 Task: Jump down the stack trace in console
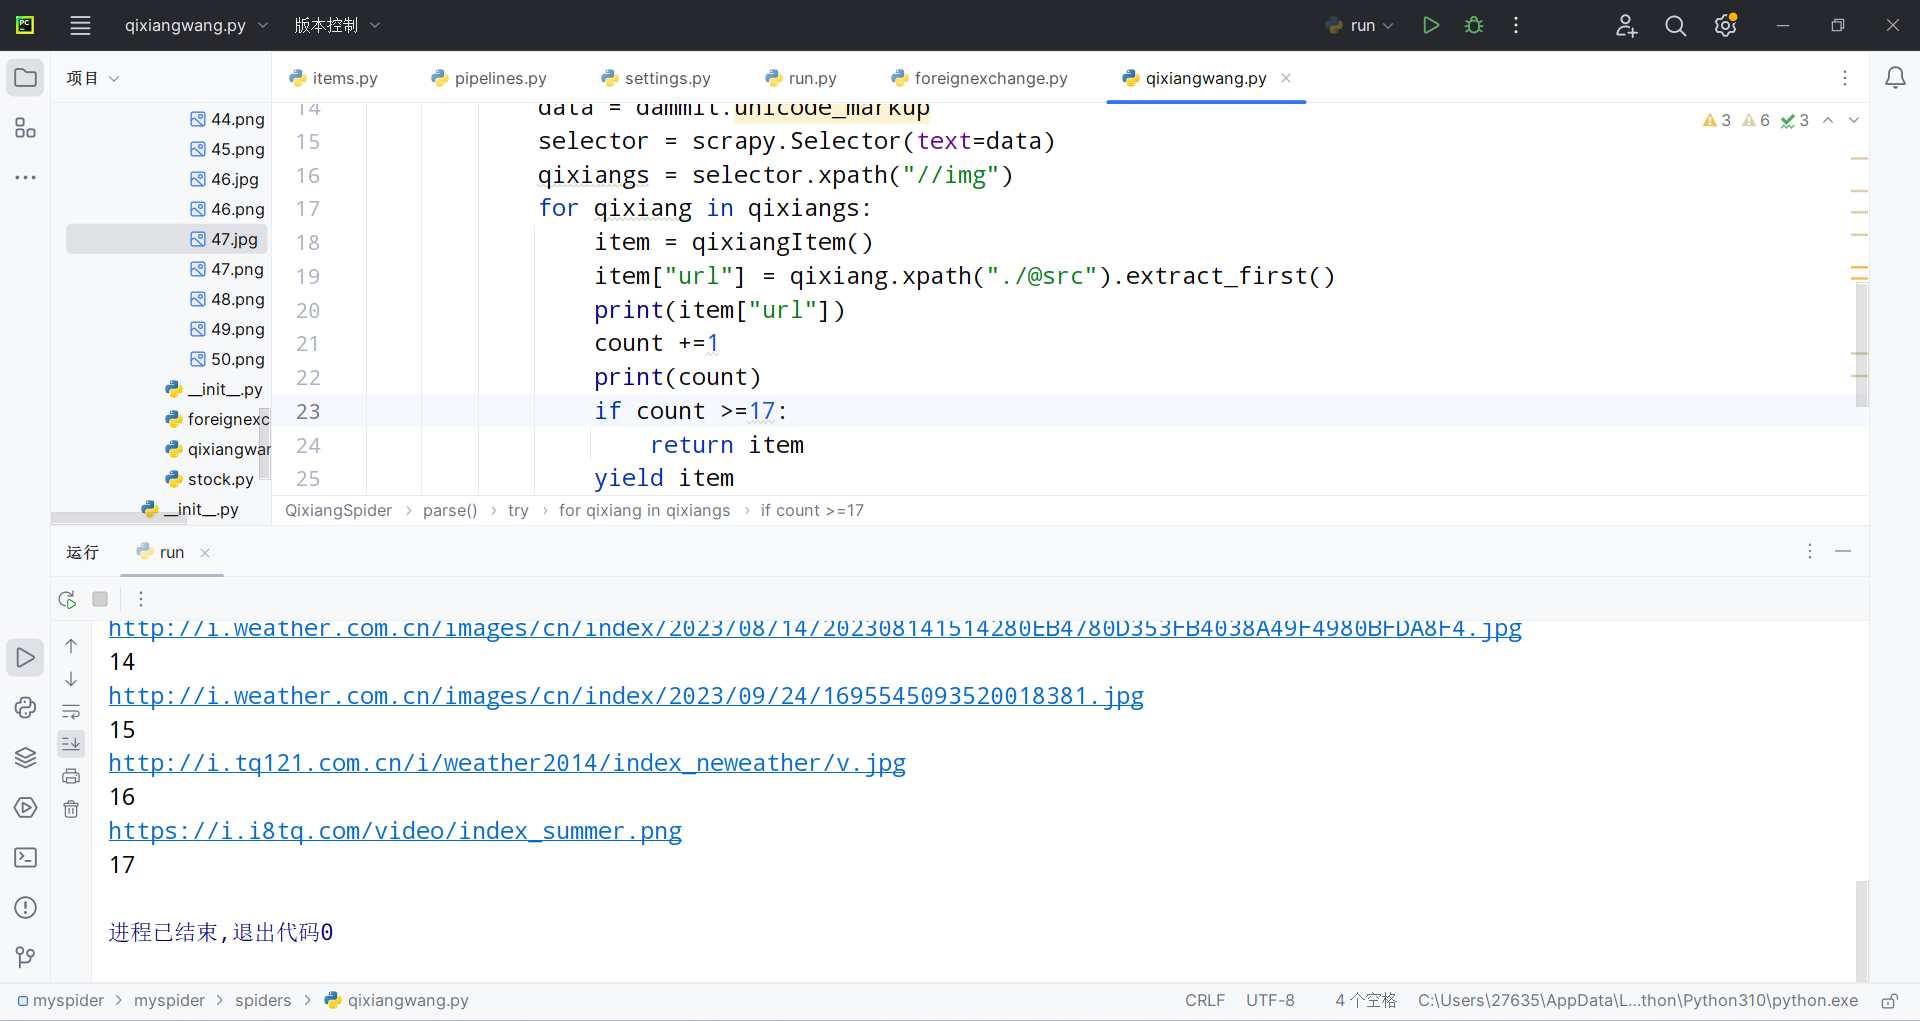71,679
